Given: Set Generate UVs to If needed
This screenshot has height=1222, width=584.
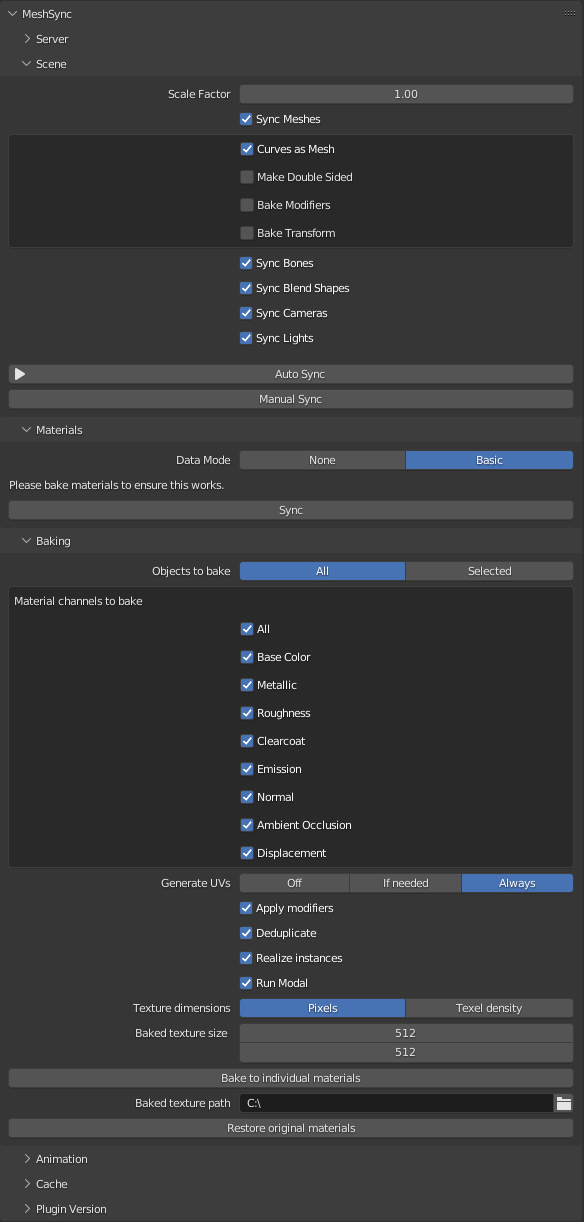Looking at the screenshot, I should [405, 883].
